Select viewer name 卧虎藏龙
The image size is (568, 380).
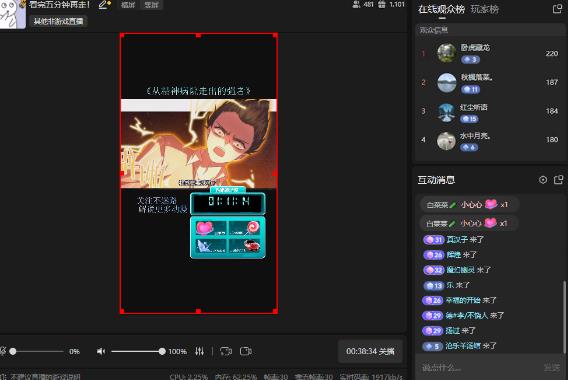click(x=475, y=47)
